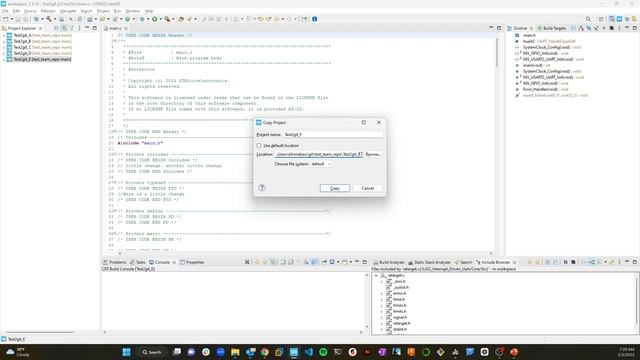640x360 pixels.
Task: Click the STM32CubeIDE taskbar icon
Action: tap(294, 352)
